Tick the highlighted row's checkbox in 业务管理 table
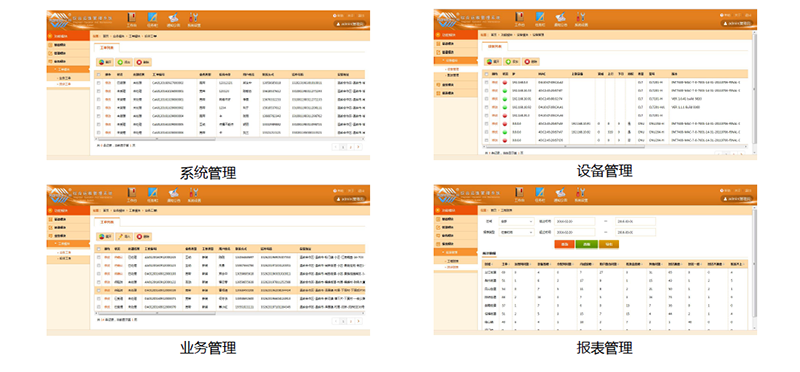Viewport: 800px width, 372px height. [98, 290]
